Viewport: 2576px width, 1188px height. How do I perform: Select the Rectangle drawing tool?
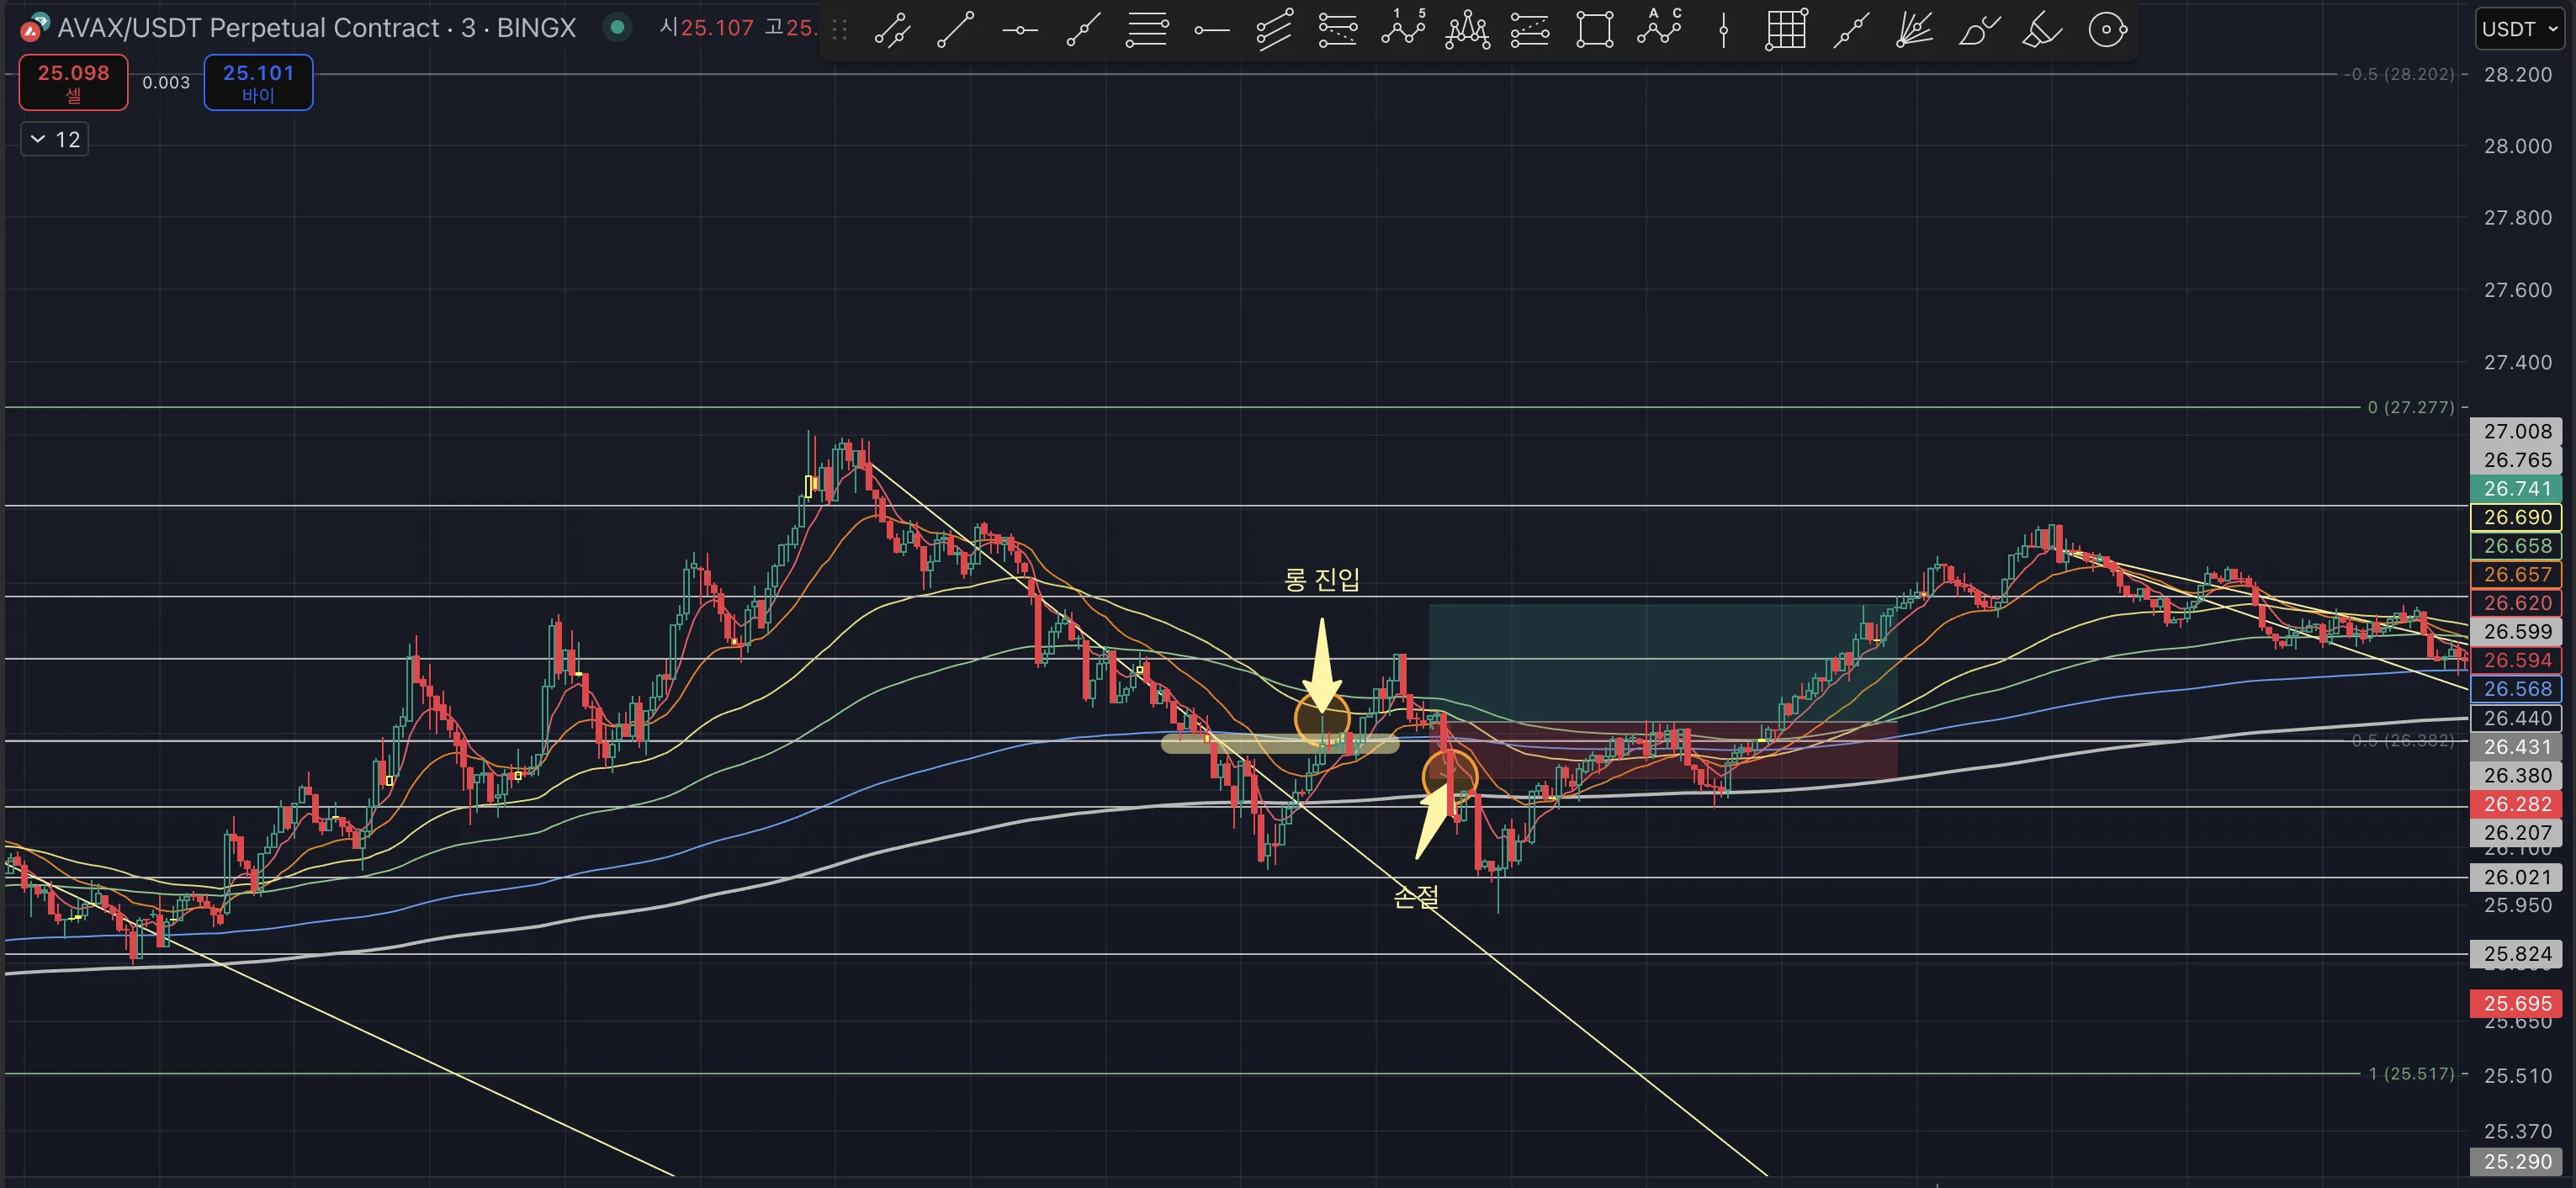point(1594,29)
